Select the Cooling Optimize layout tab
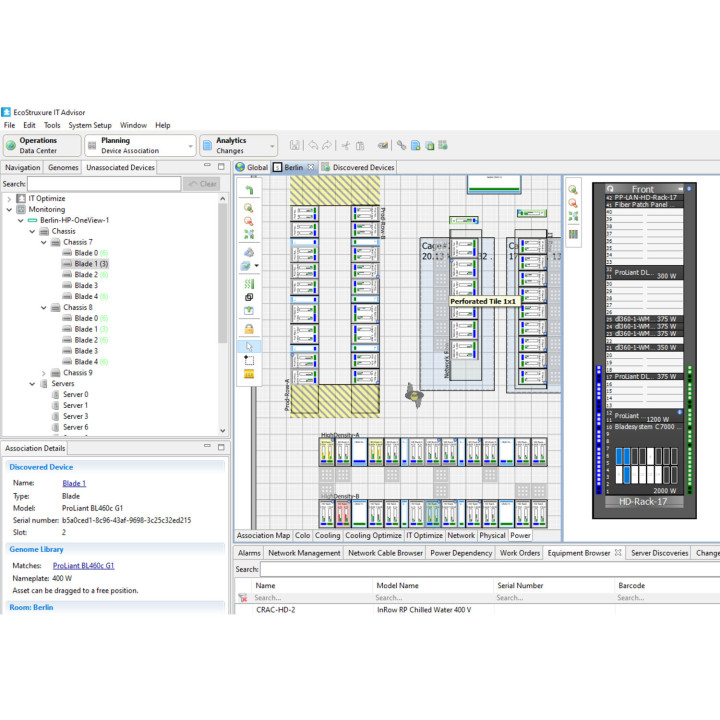 click(373, 535)
